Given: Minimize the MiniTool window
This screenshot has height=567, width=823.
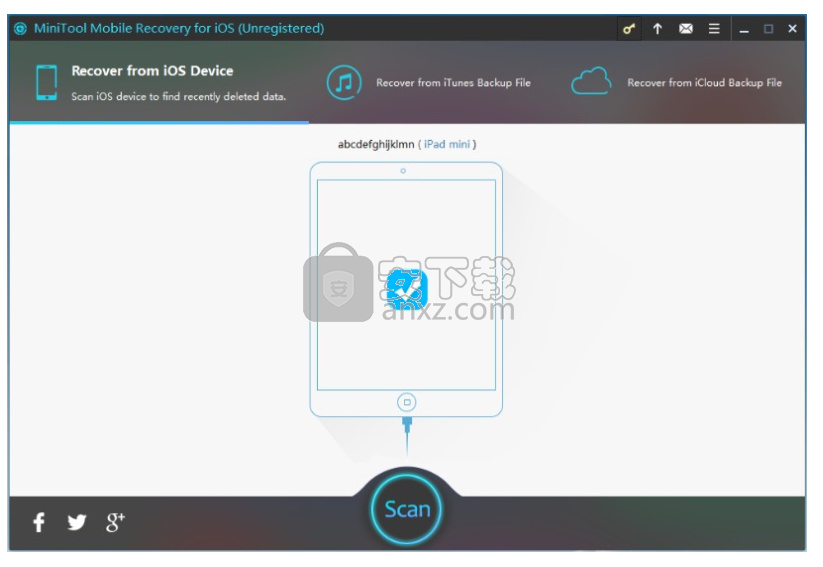Looking at the screenshot, I should point(744,29).
